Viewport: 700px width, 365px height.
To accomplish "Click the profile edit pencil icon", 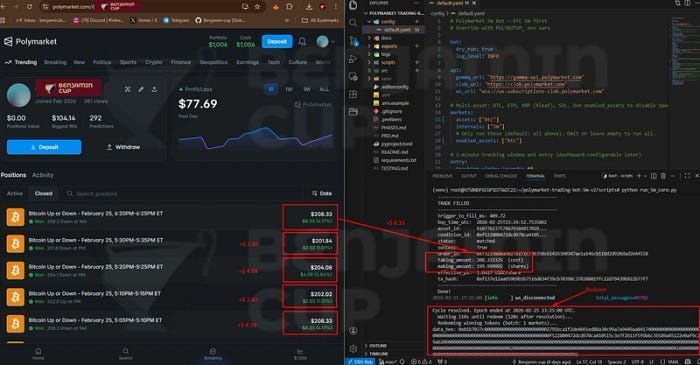I will click(x=141, y=89).
